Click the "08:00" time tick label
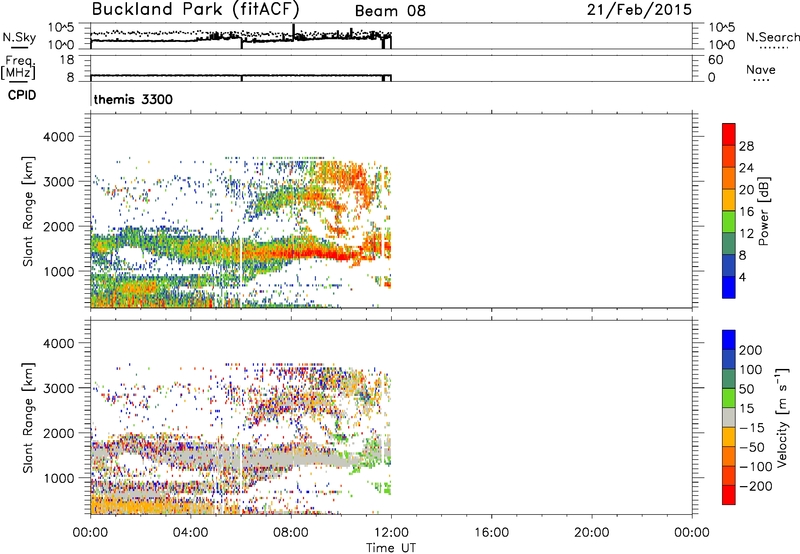Image resolution: width=800 pixels, height=554 pixels. [x=291, y=533]
